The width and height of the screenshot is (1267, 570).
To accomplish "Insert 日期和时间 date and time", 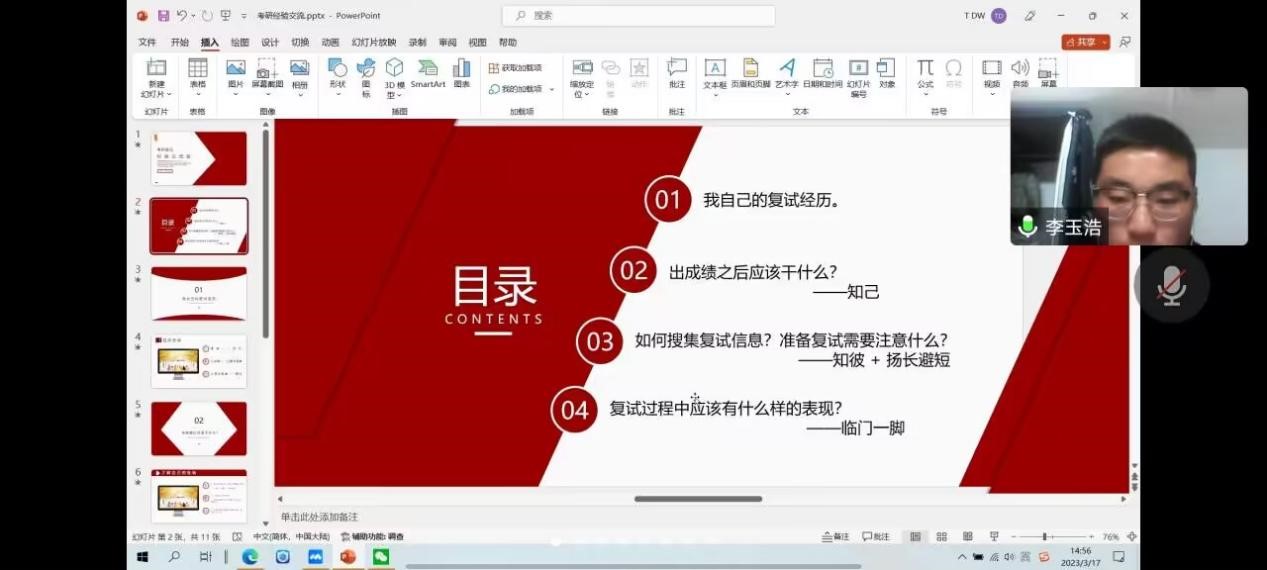I will point(822,73).
